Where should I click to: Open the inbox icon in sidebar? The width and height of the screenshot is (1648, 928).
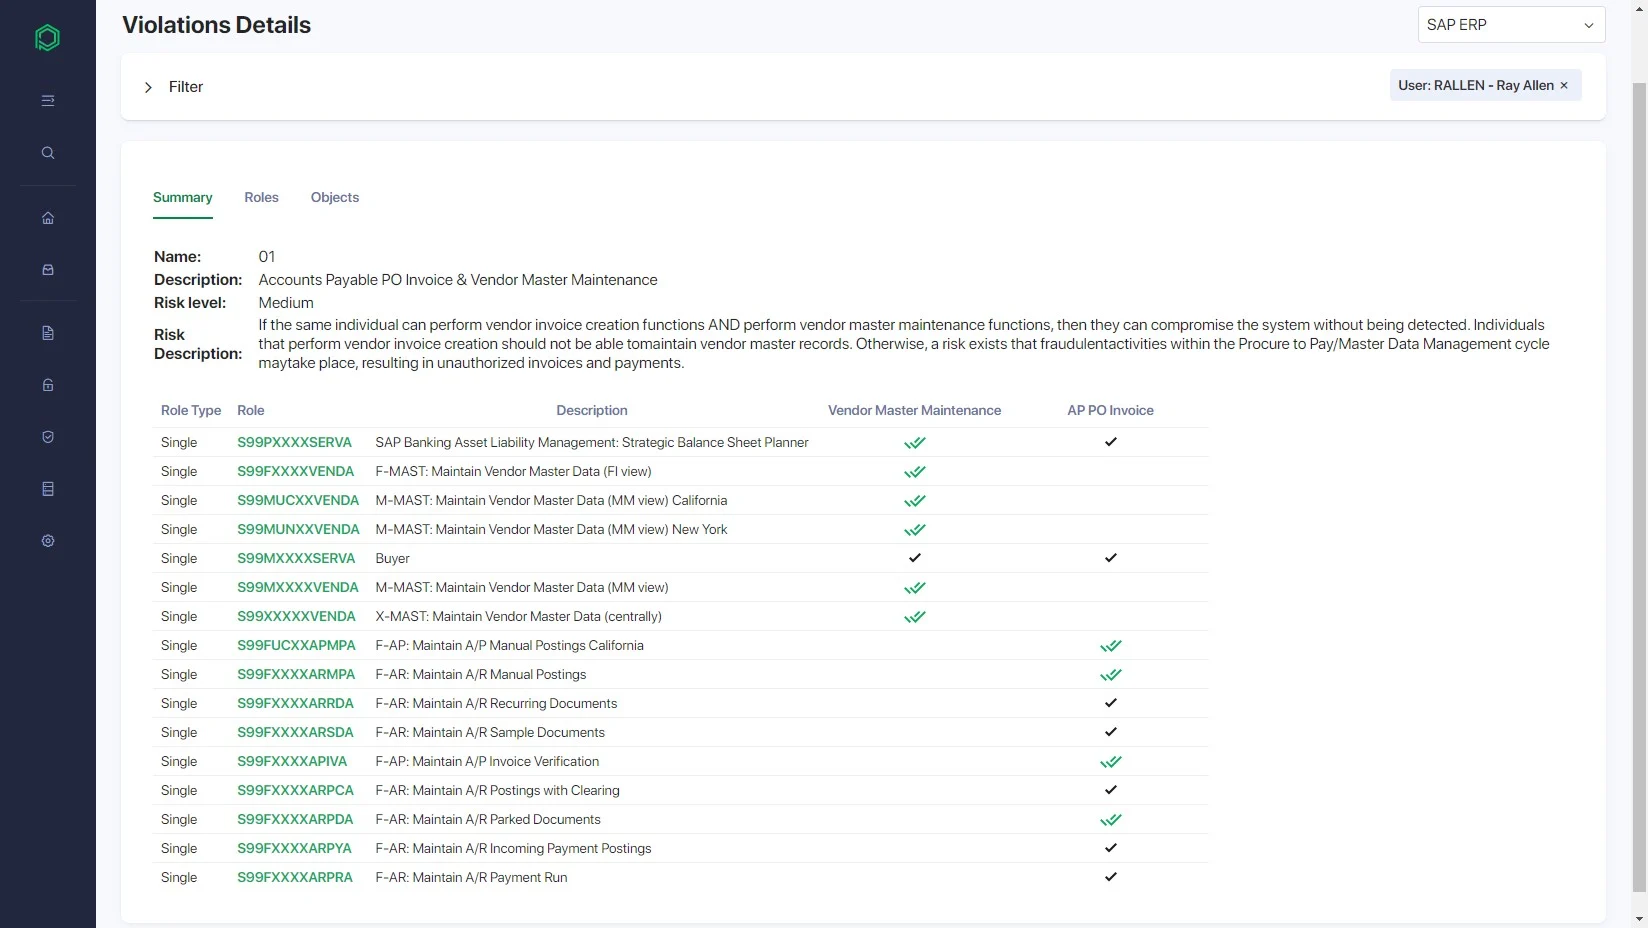pyautogui.click(x=47, y=270)
